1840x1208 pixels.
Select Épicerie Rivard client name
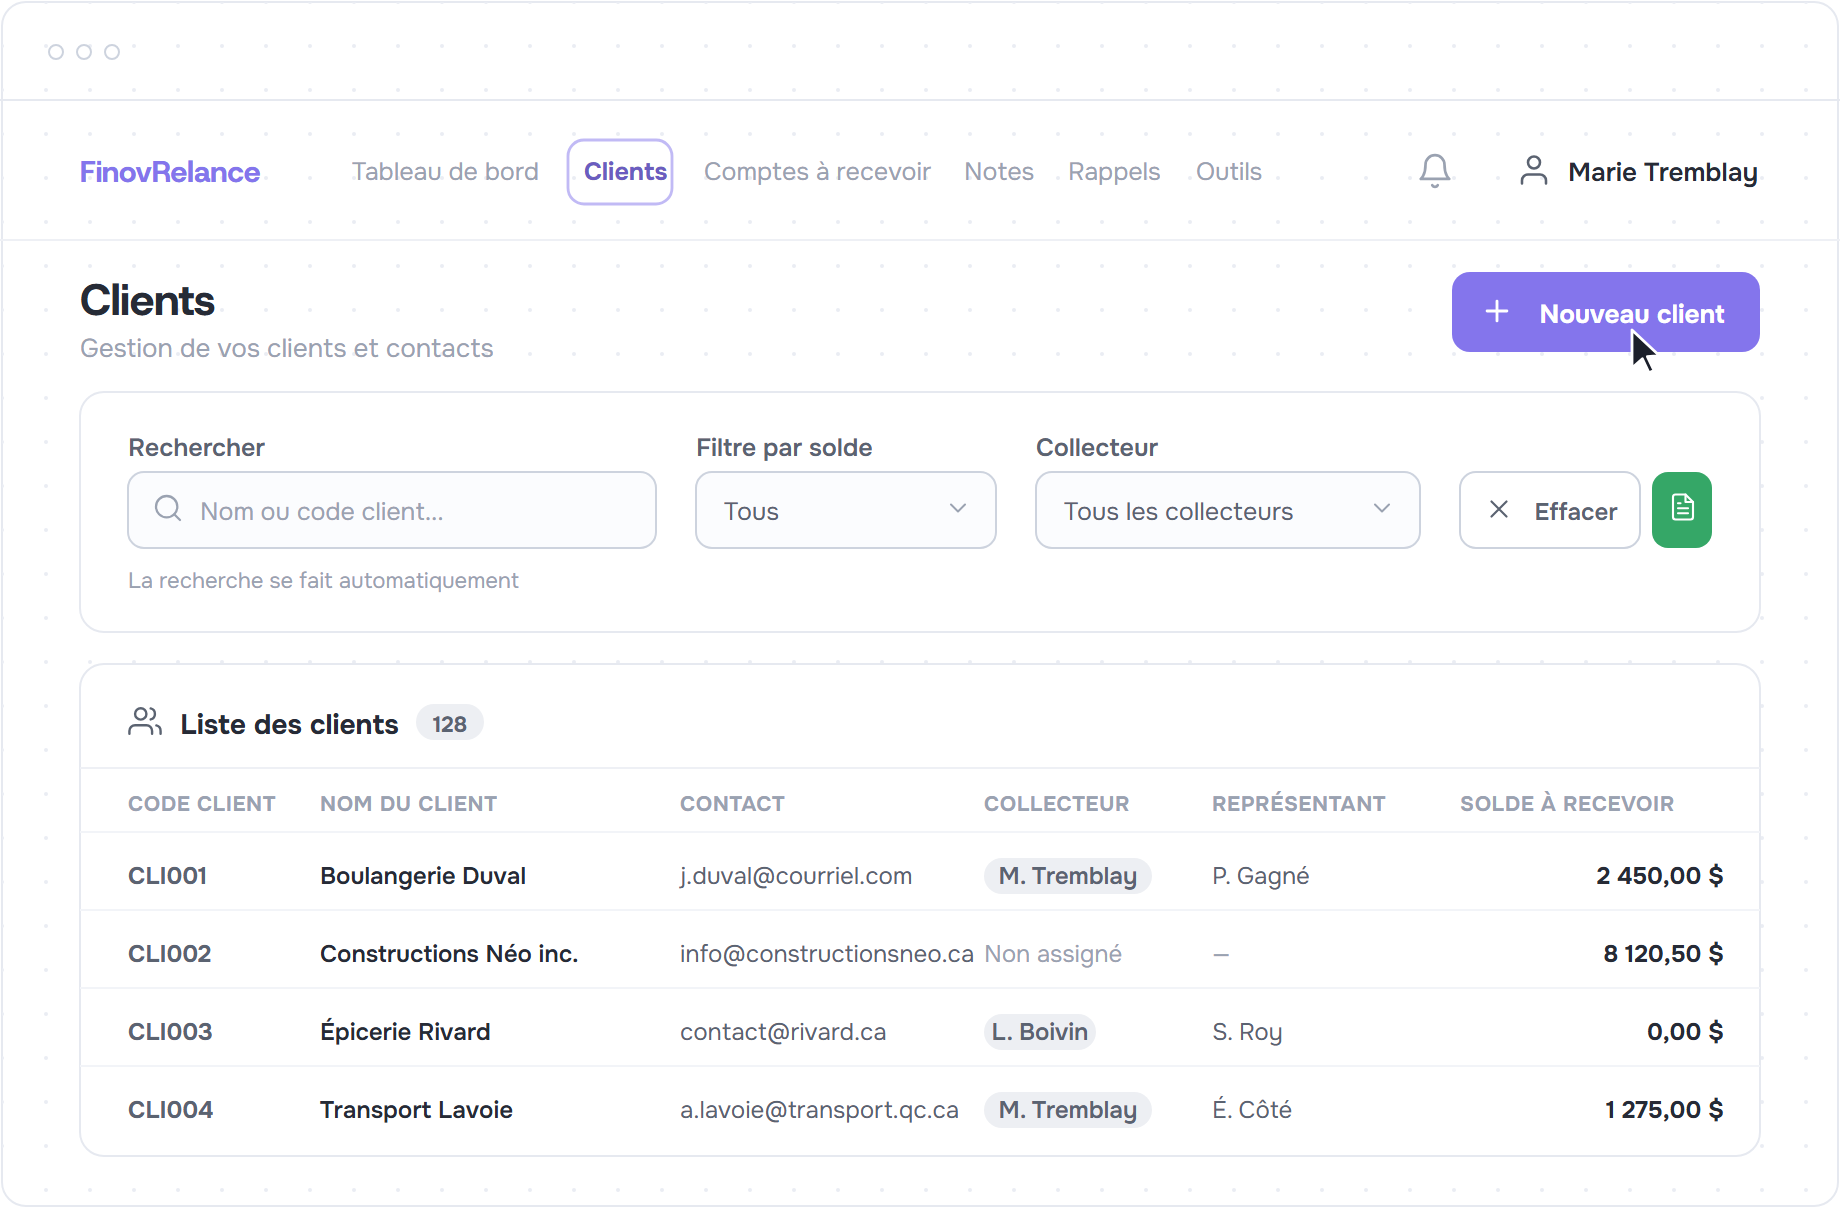click(x=405, y=1032)
